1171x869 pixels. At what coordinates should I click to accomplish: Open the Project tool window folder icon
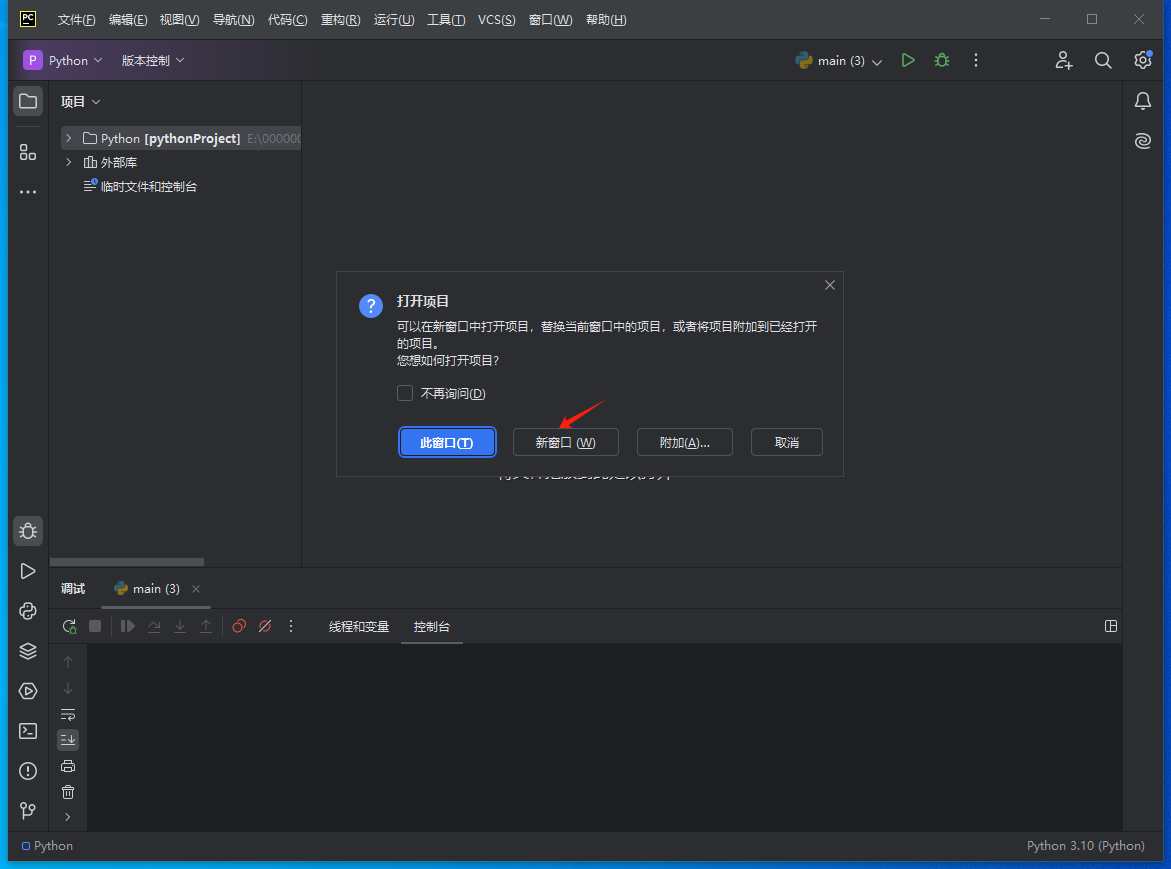click(x=28, y=101)
